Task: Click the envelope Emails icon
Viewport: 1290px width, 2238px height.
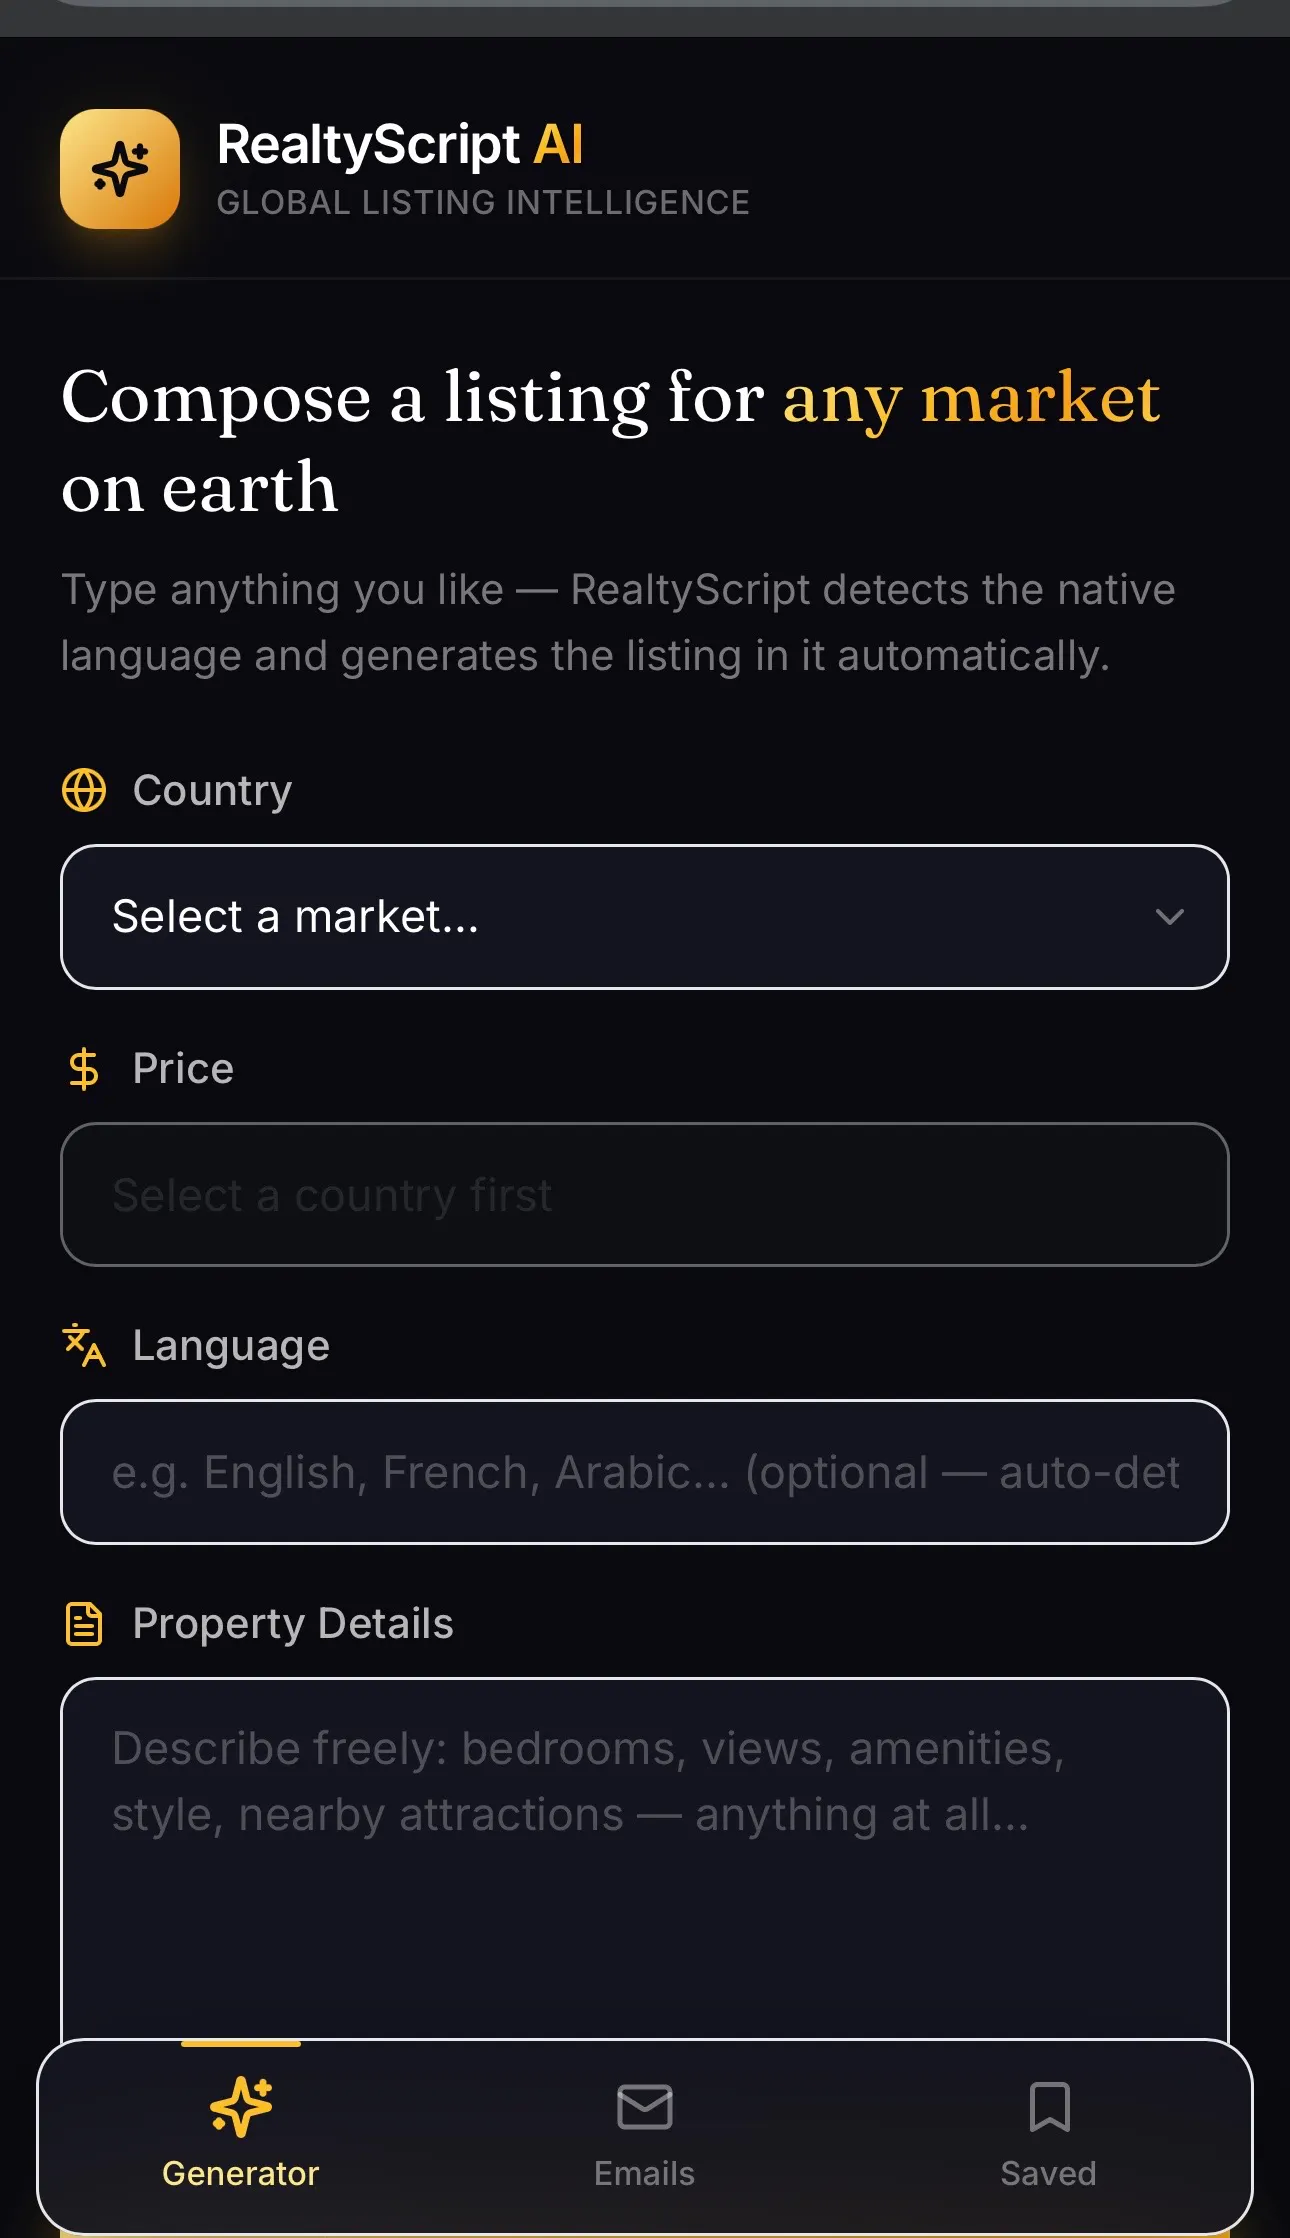Action: [645, 2107]
